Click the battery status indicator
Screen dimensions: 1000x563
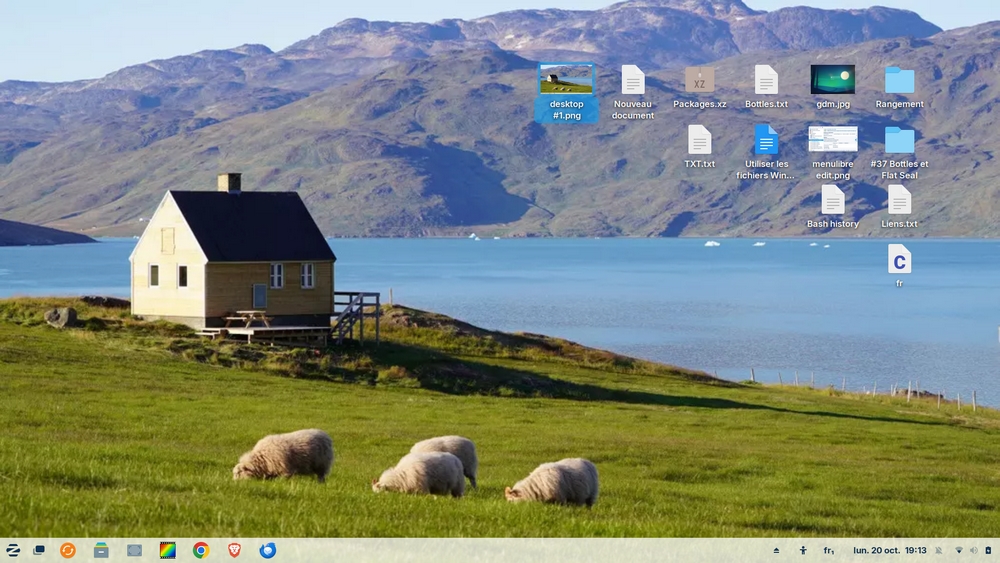(x=988, y=550)
